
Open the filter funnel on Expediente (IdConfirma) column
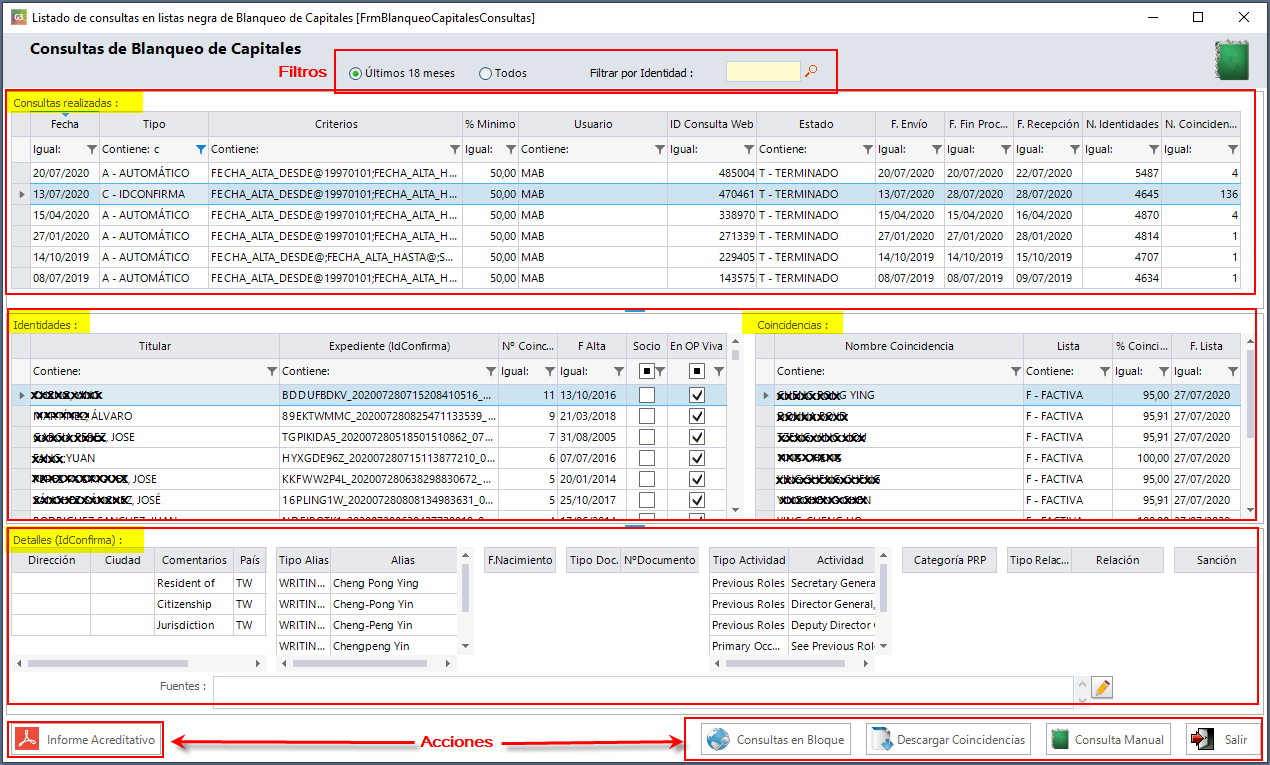point(491,371)
